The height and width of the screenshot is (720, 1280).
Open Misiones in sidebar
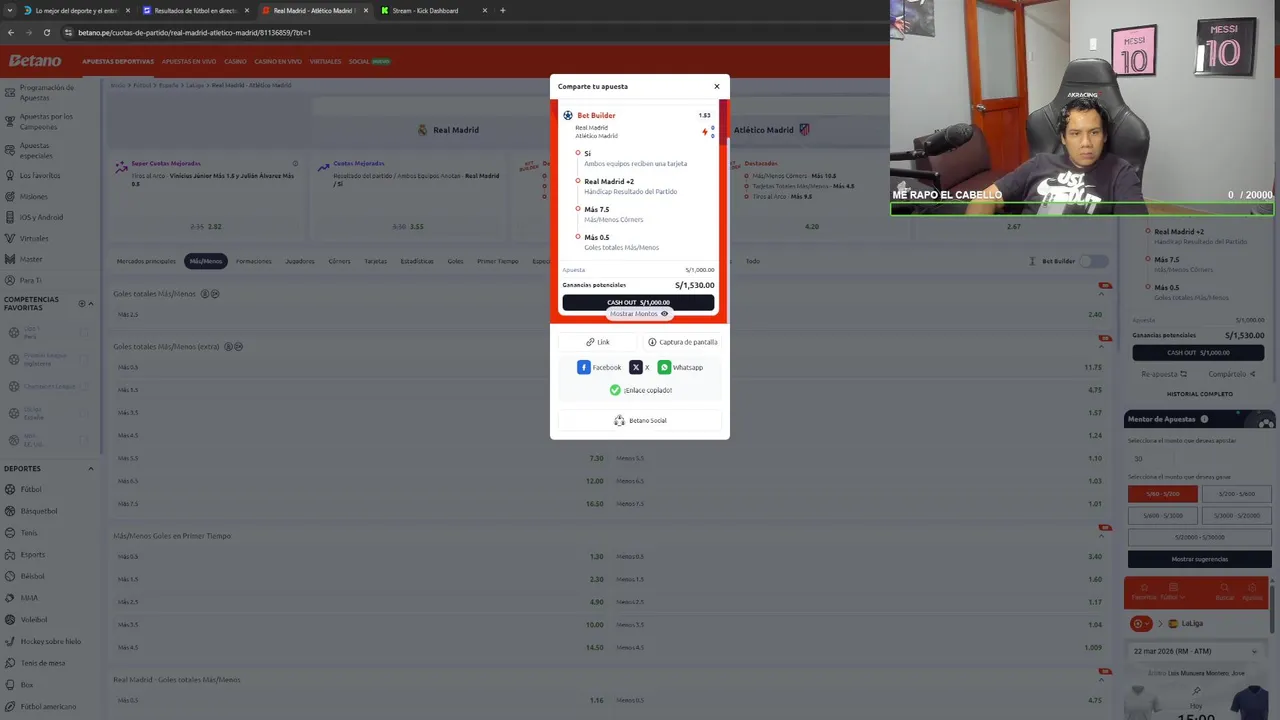point(33,196)
